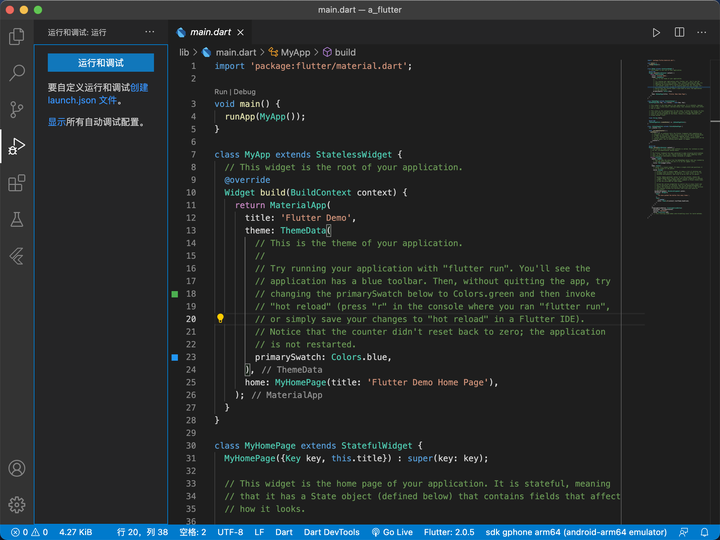Image resolution: width=720 pixels, height=540 pixels.
Task: Open the Source Control view
Action: coord(17,109)
